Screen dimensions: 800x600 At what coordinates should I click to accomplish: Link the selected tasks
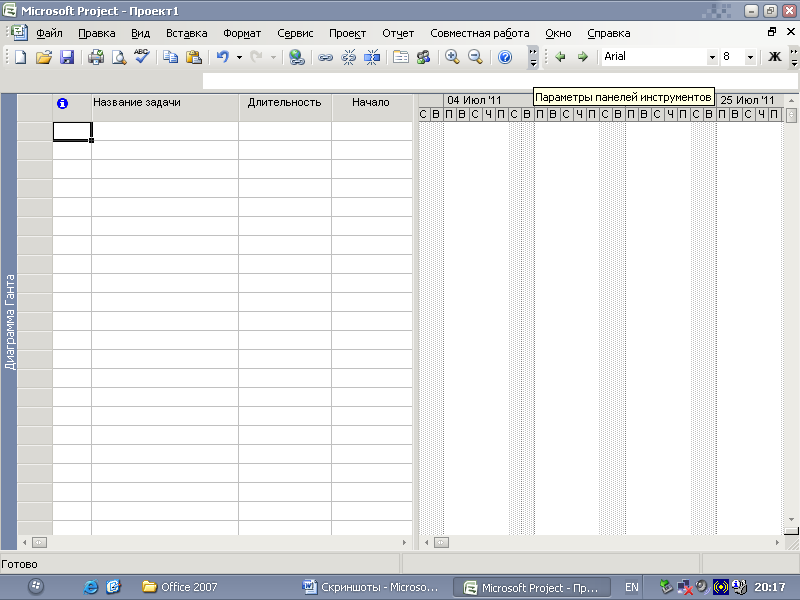325,57
